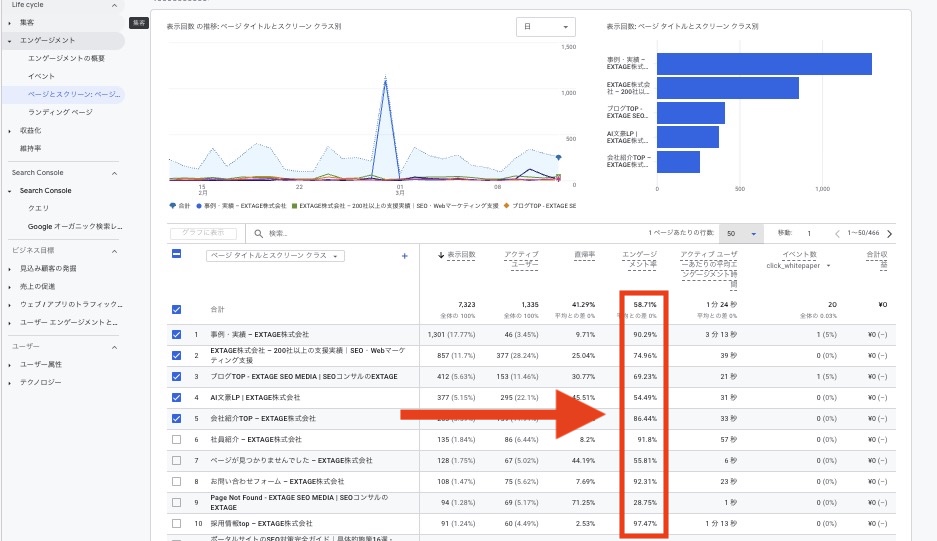Open エンゲージメントの概要 report
Image resolution: width=937 pixels, height=541 pixels.
(x=66, y=58)
